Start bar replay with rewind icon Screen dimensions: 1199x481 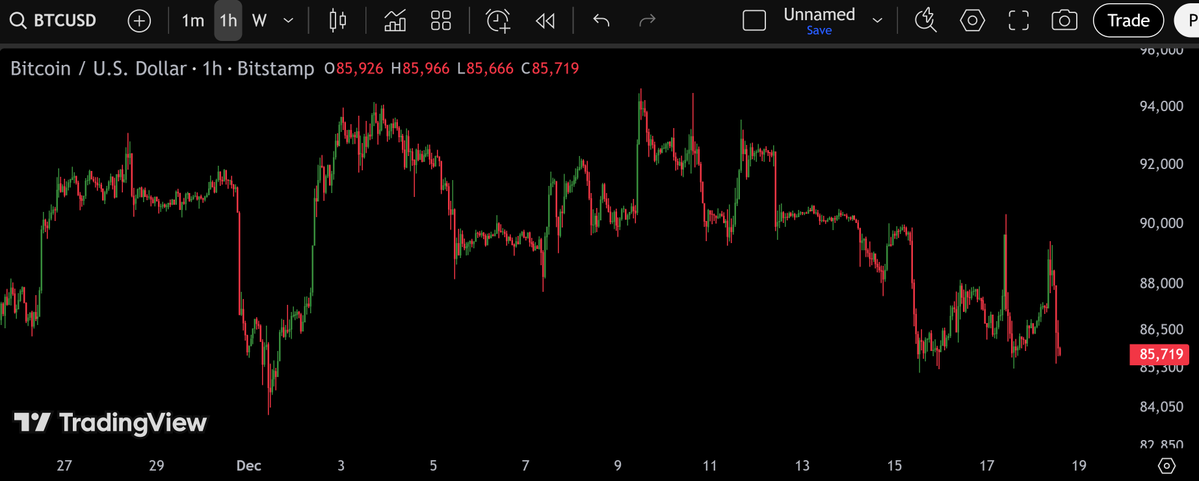tap(544, 21)
